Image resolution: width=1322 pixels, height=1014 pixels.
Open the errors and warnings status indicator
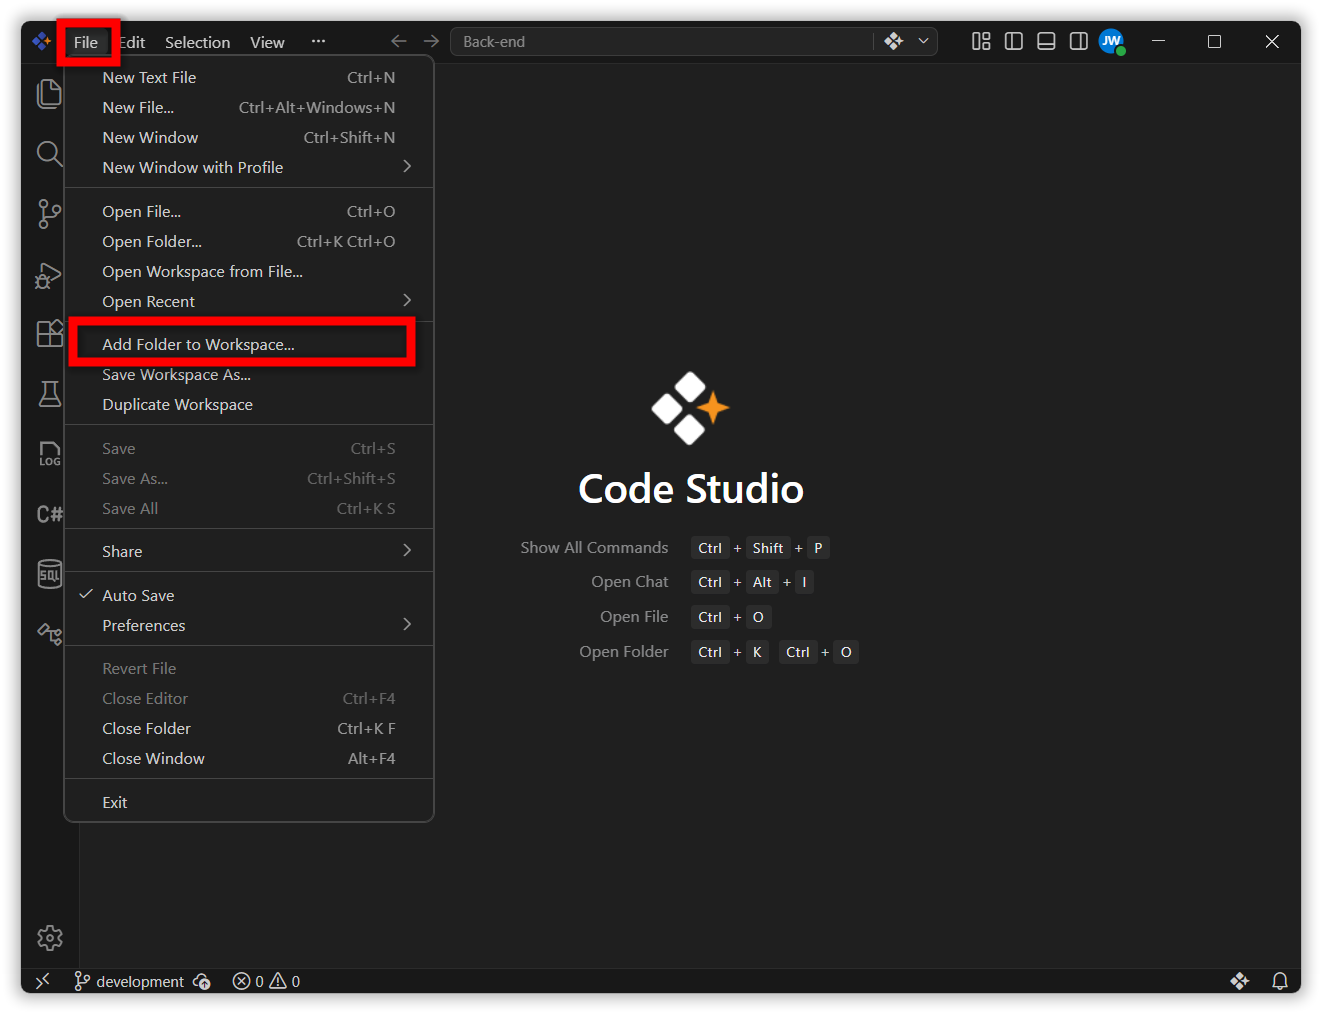pos(266,981)
